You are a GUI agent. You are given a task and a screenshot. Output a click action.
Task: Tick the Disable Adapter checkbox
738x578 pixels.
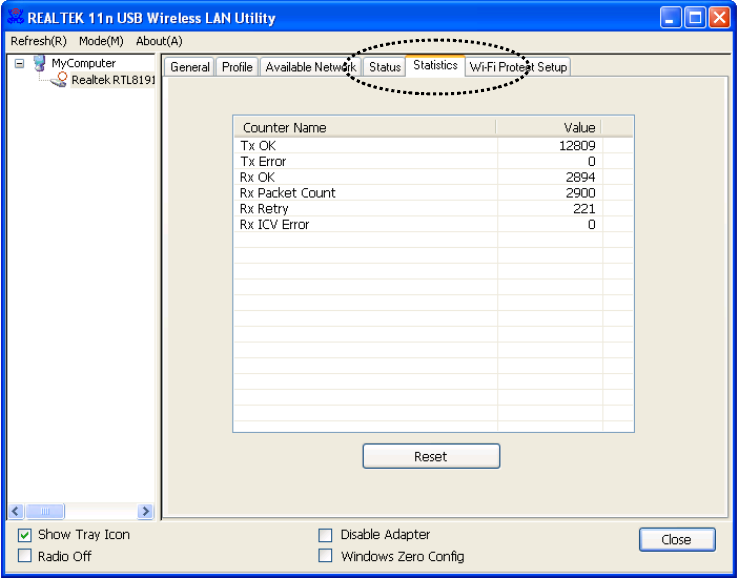pos(325,536)
